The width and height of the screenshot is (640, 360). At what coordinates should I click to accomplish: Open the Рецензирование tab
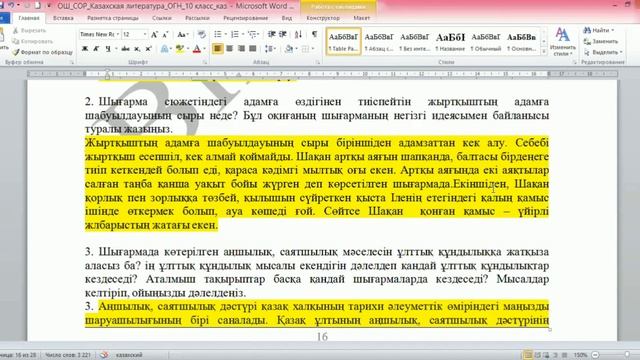point(245,18)
